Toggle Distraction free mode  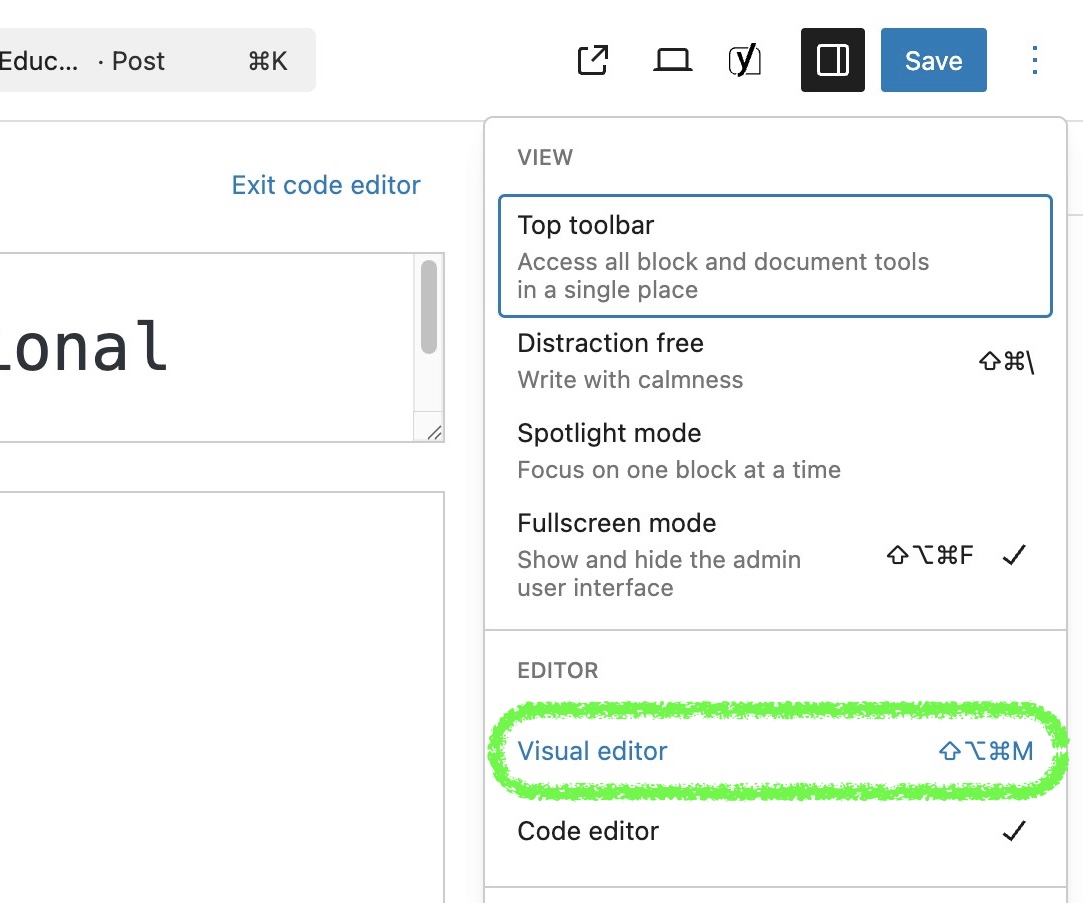(x=775, y=361)
